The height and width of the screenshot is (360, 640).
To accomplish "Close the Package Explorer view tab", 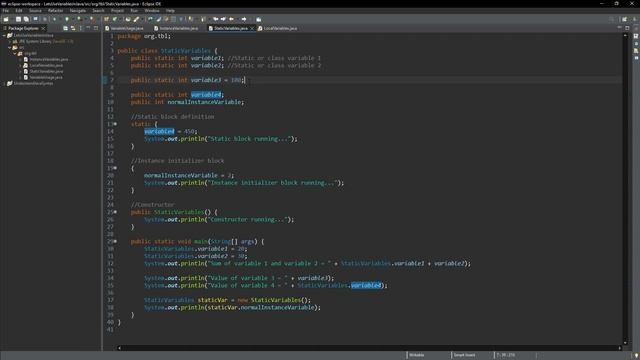I will 43,28.
